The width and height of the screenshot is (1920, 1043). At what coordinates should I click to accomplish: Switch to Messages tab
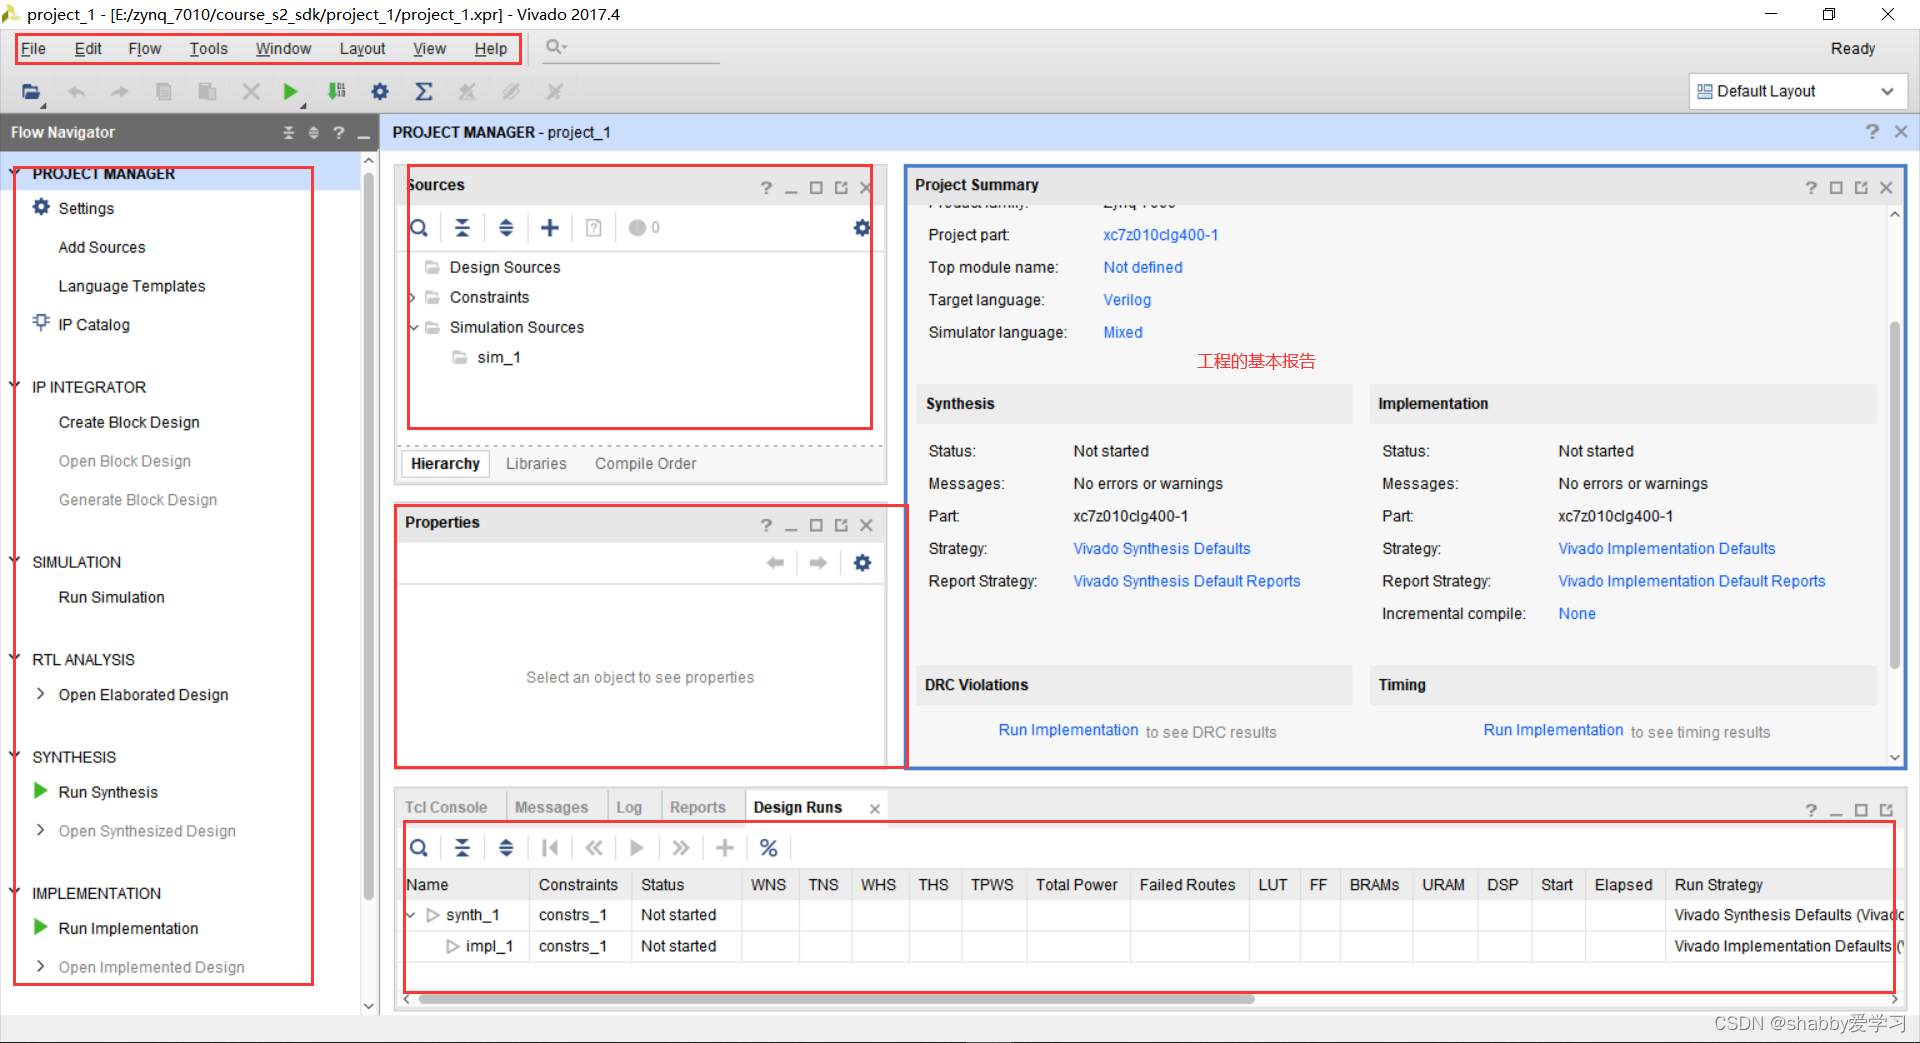[x=551, y=807]
